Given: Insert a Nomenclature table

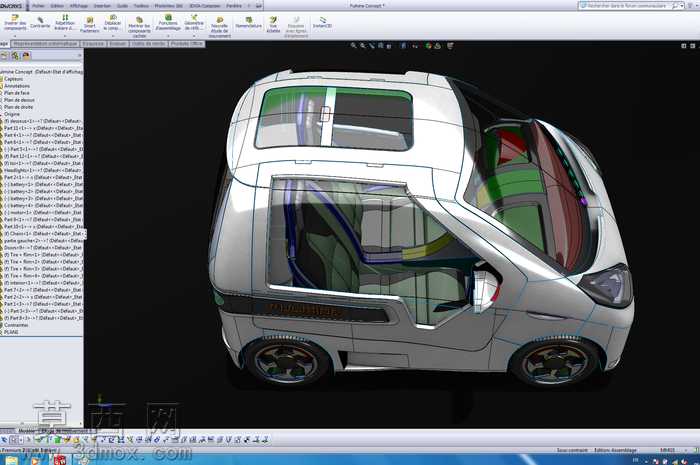Looking at the screenshot, I should (x=249, y=23).
